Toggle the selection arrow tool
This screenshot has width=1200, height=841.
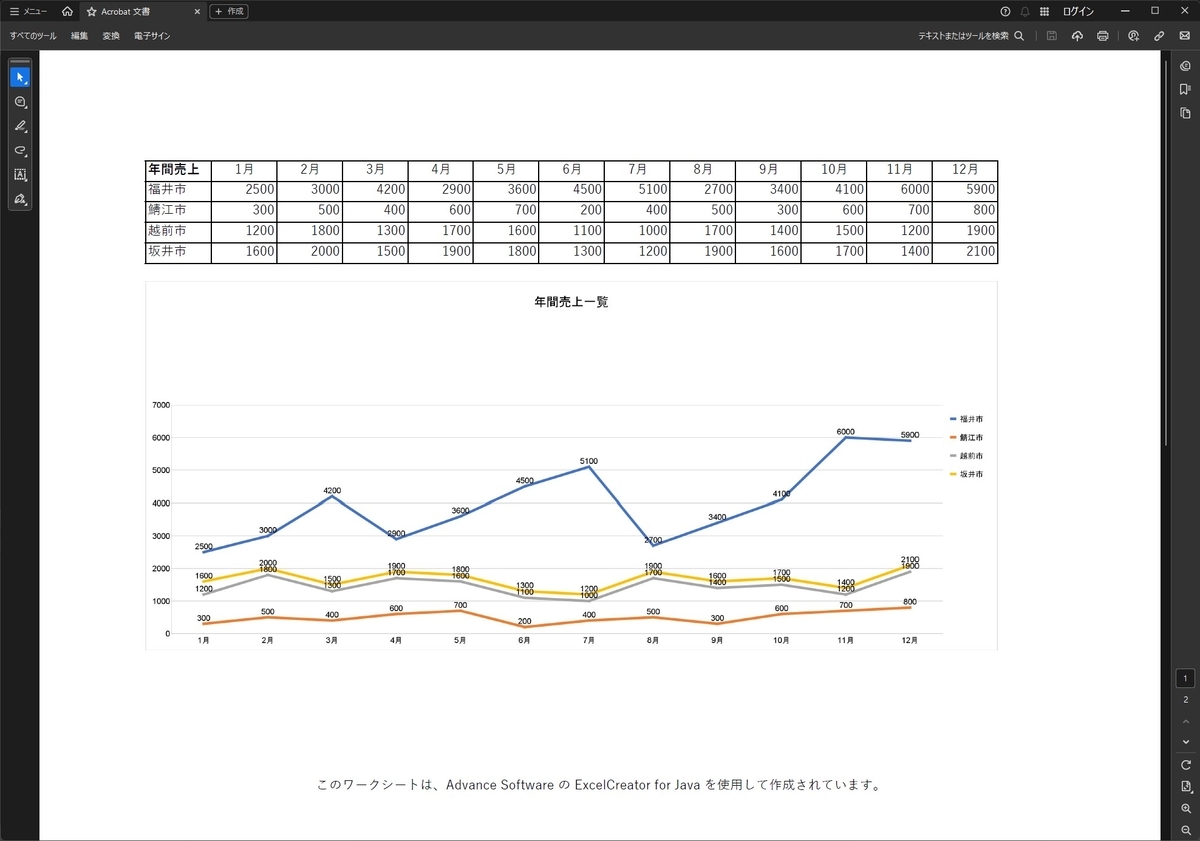click(19, 77)
